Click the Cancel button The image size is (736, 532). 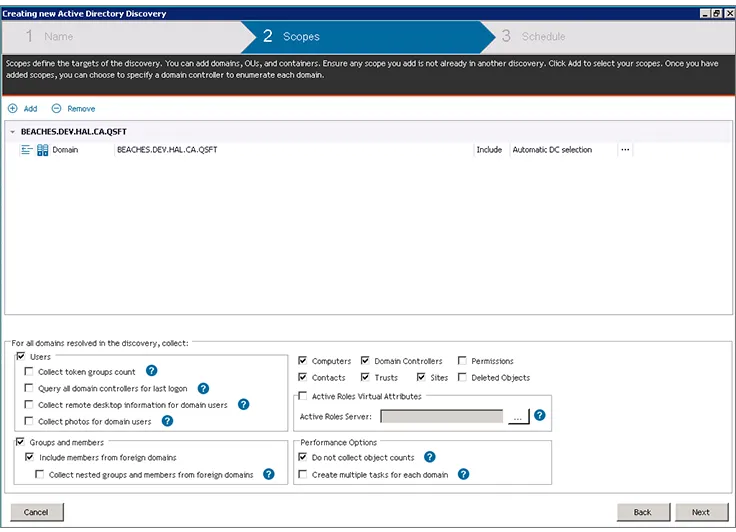click(37, 512)
